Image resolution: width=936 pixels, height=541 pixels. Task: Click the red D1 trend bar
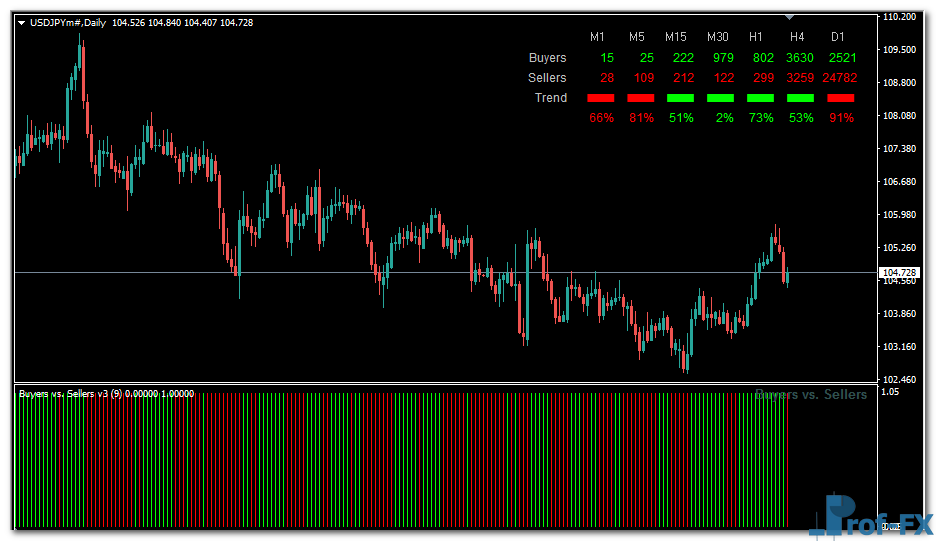click(841, 98)
